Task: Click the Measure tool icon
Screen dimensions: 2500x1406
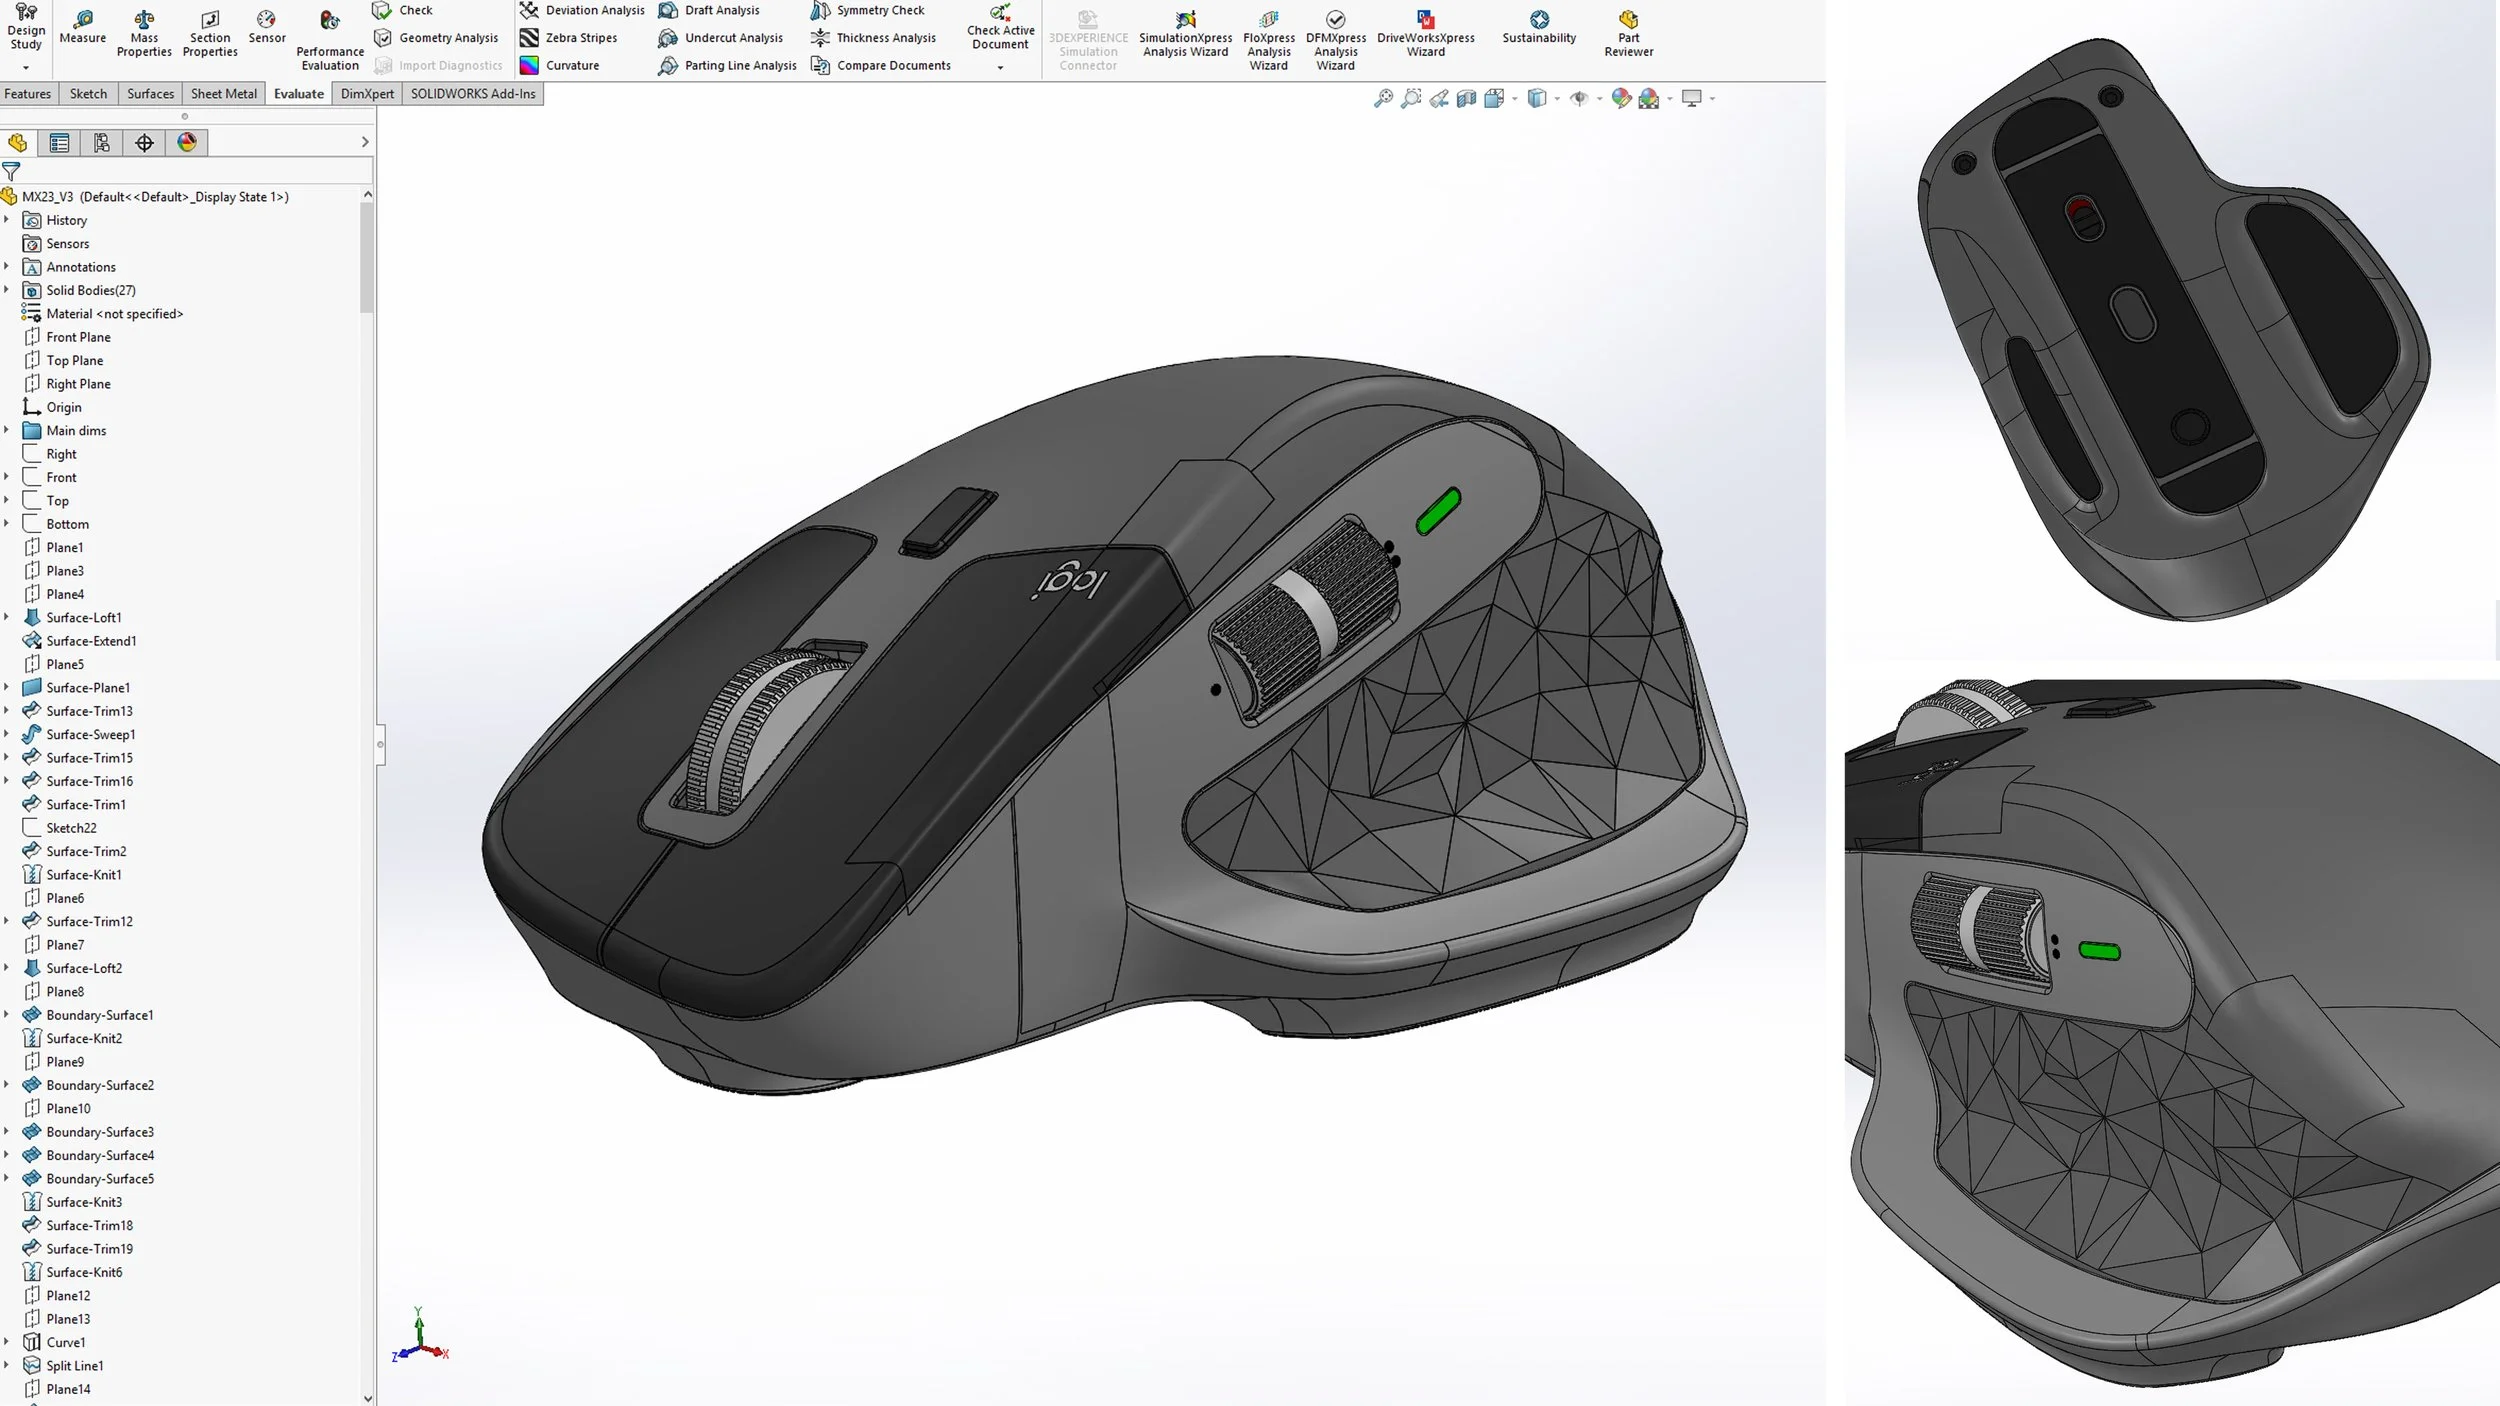Action: pos(82,20)
